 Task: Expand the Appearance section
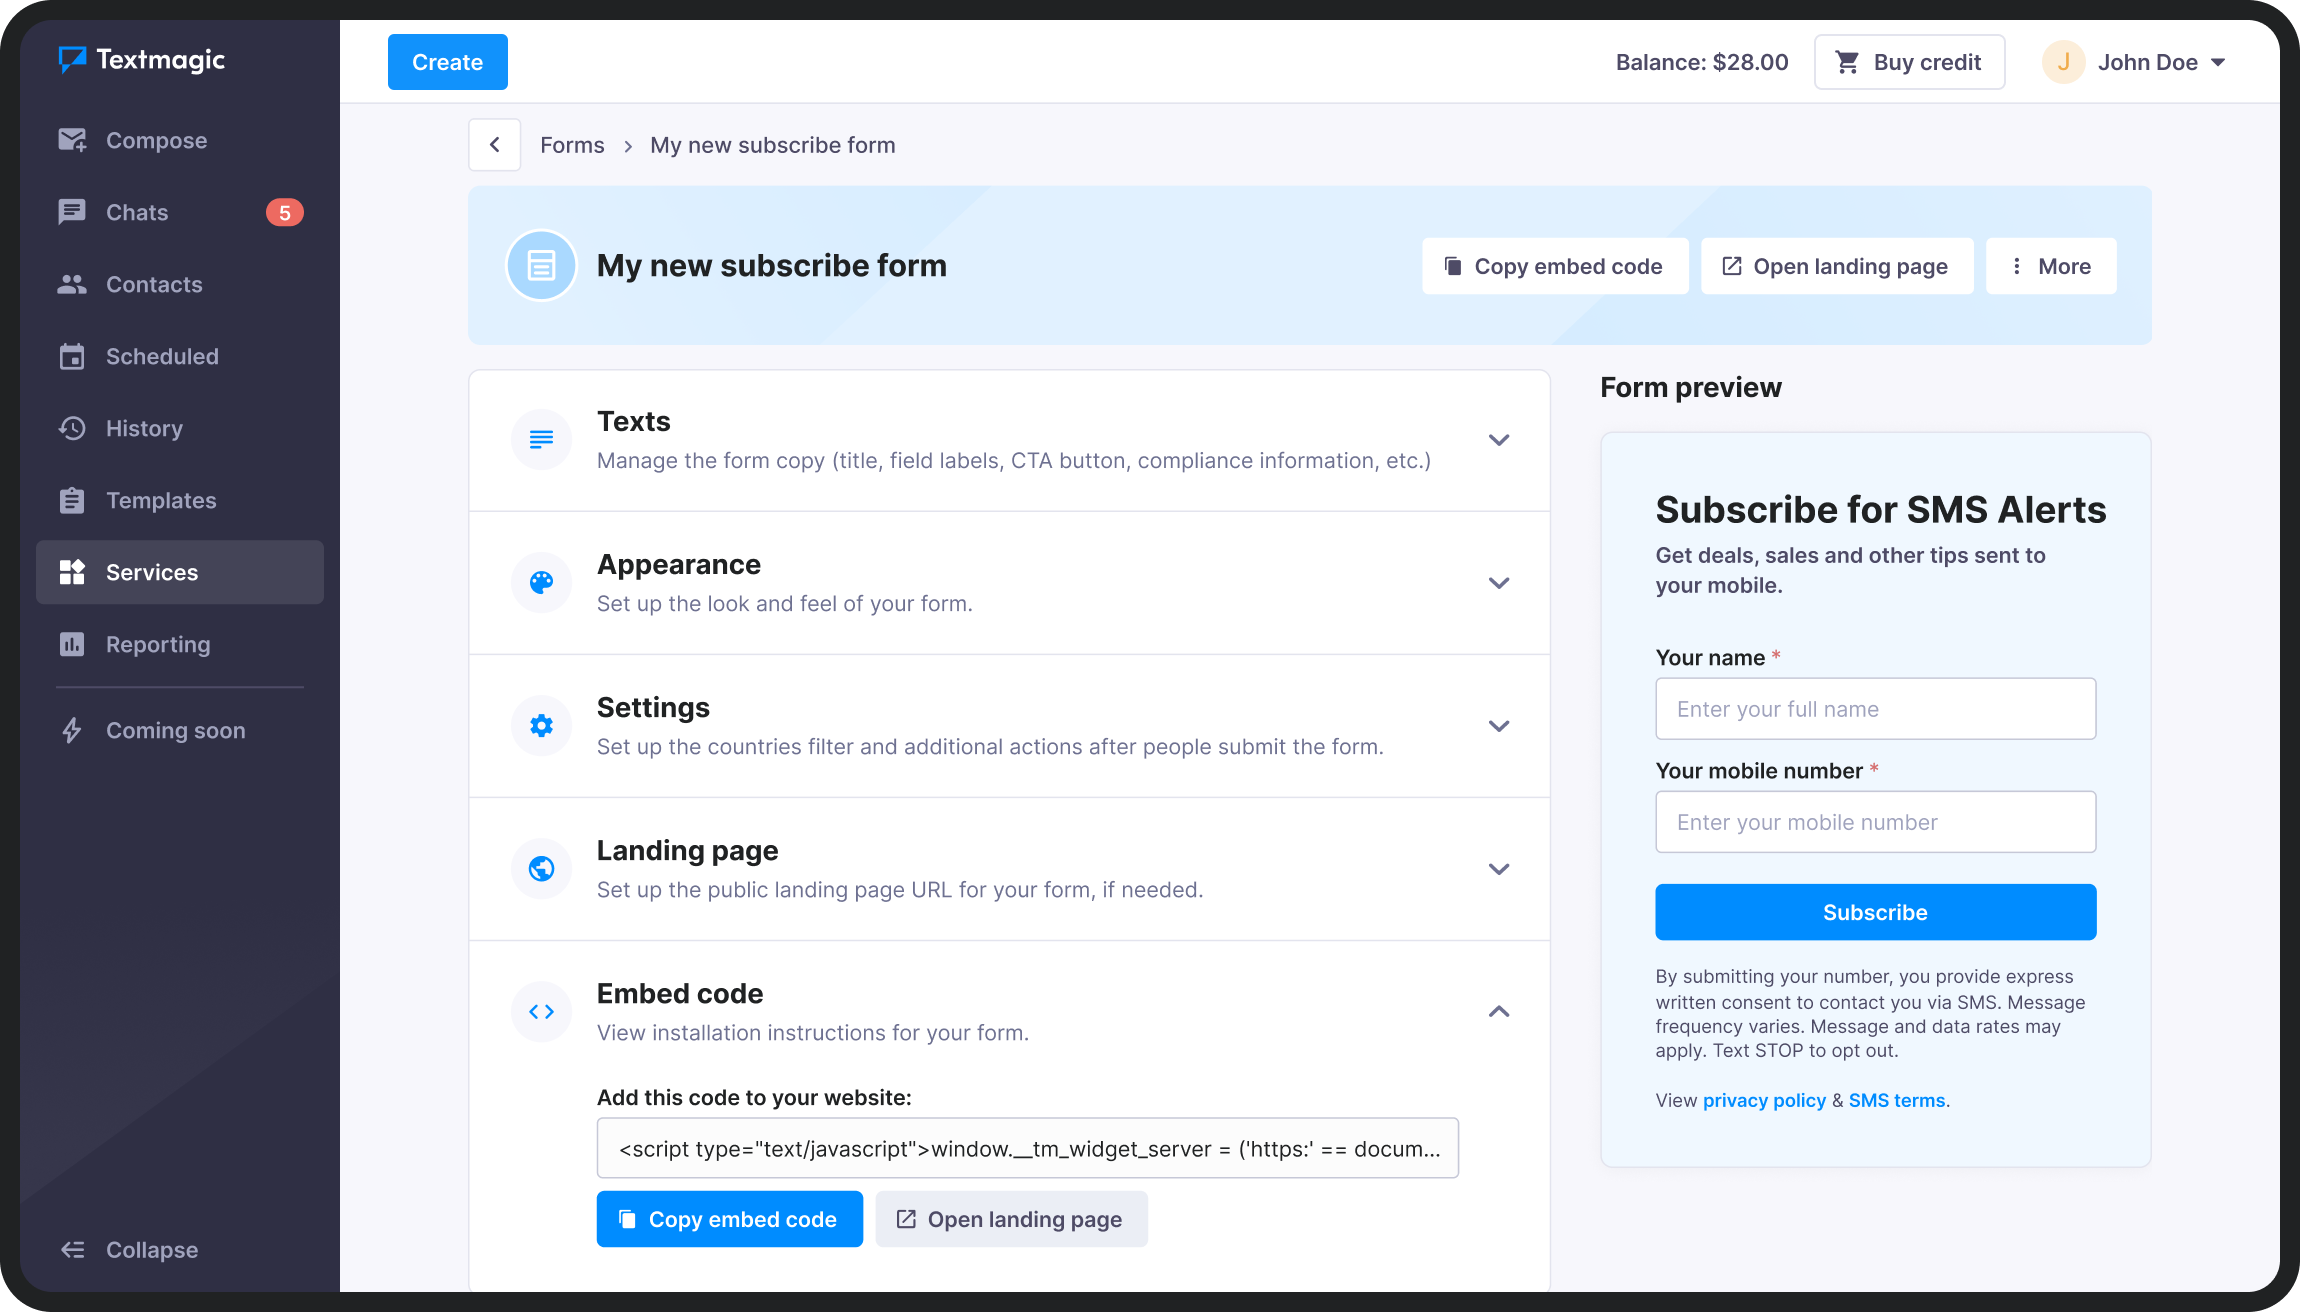click(x=1498, y=583)
